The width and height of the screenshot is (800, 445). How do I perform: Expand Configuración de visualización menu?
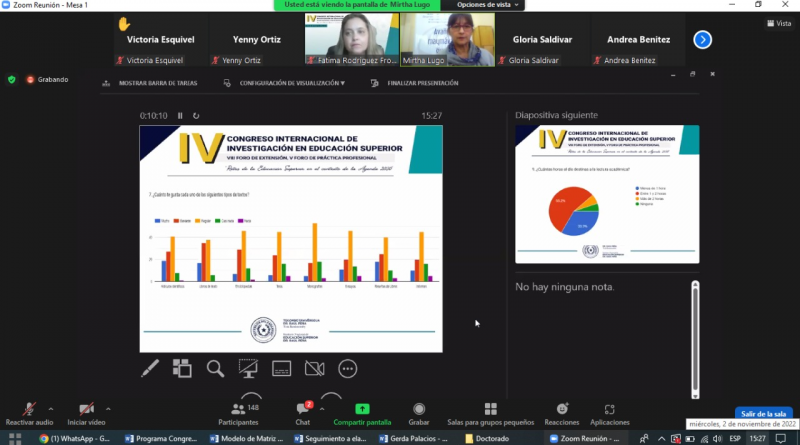click(x=291, y=83)
